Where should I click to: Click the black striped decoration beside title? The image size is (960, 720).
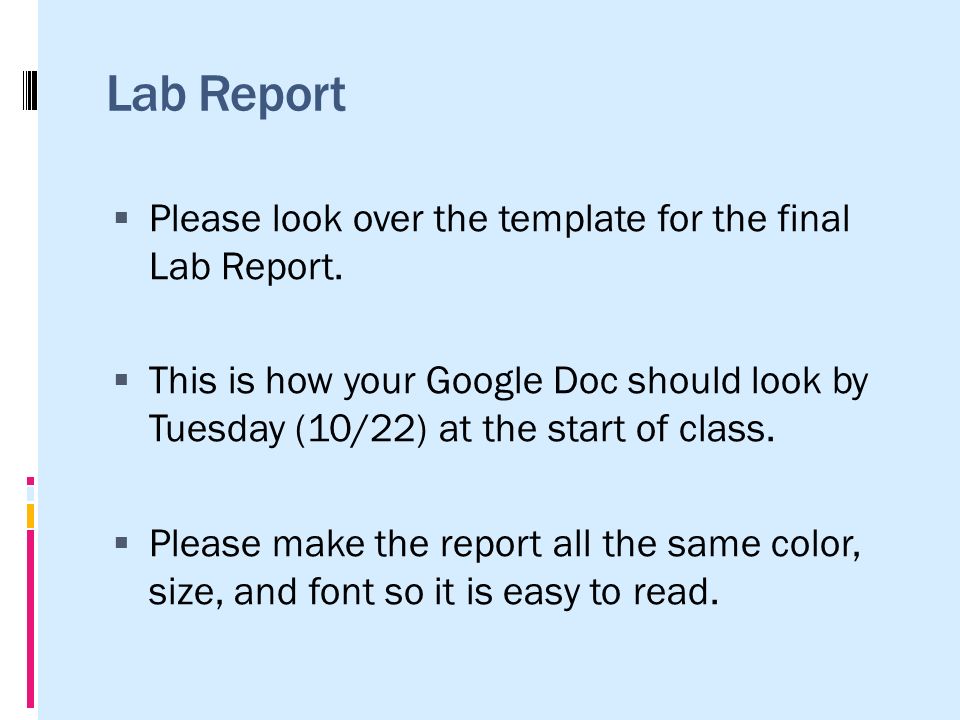[x=30, y=90]
